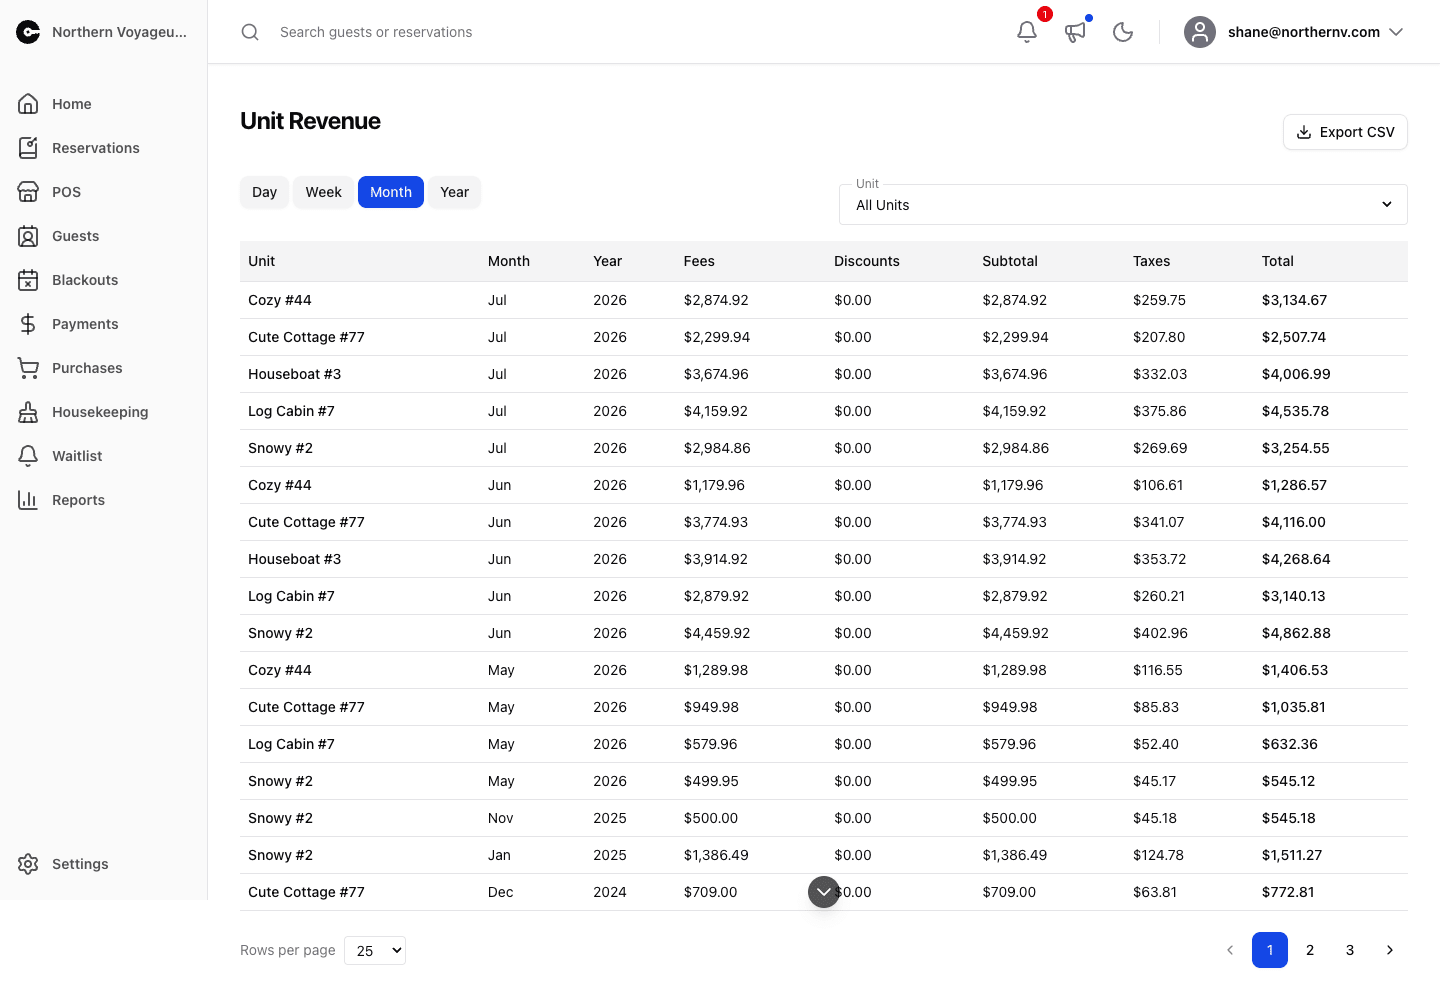Go to Housekeeping in the sidebar
Image resolution: width=1440 pixels, height=1008 pixels.
pyautogui.click(x=100, y=412)
